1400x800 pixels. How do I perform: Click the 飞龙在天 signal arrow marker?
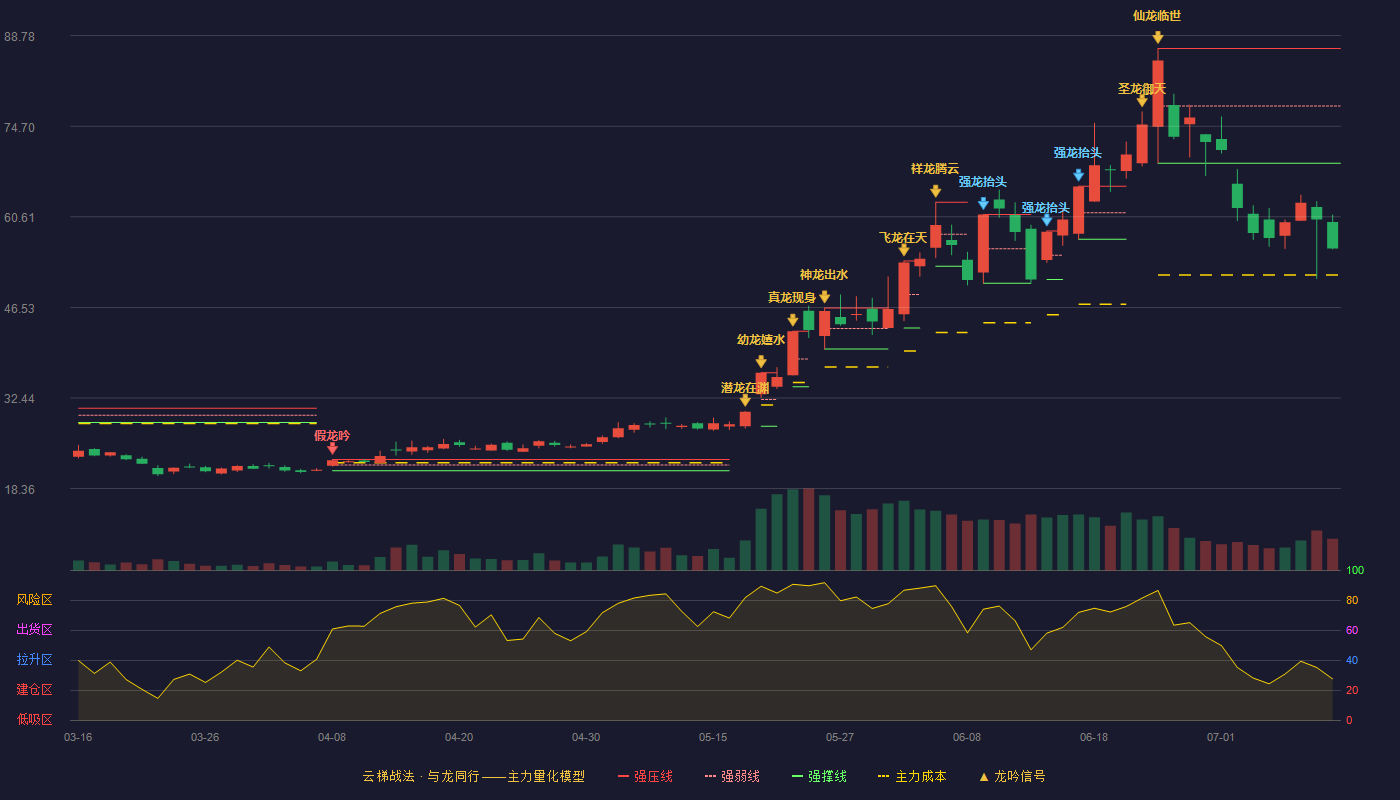(x=903, y=250)
